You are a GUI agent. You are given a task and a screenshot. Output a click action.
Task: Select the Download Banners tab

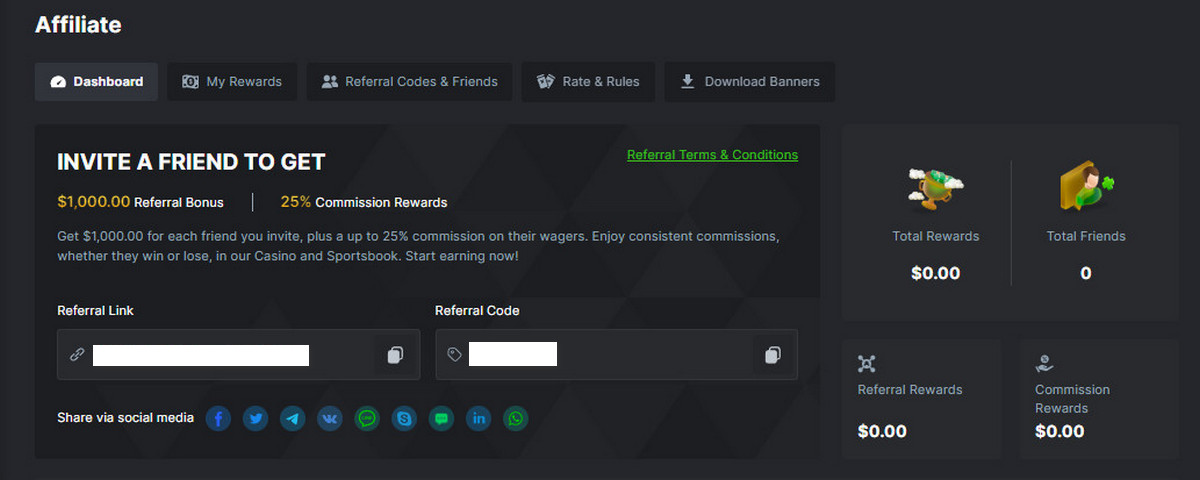click(750, 82)
